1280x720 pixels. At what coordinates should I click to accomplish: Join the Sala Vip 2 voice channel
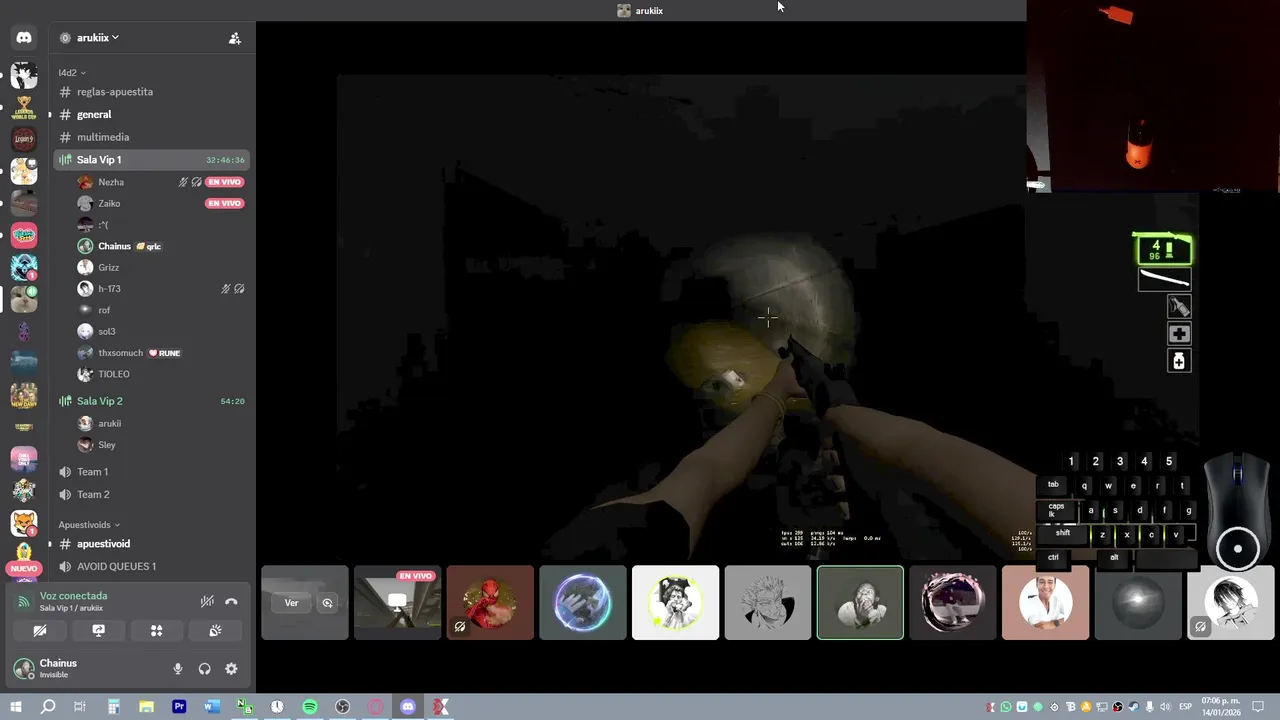tap(150, 401)
